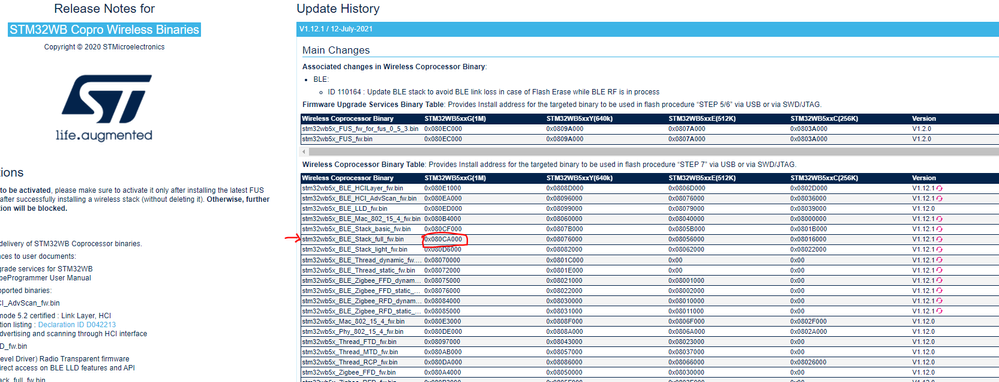The image size is (999, 382).
Task: Click 0x08016000 address in BLE_Stack_full row
Action: 809,239
